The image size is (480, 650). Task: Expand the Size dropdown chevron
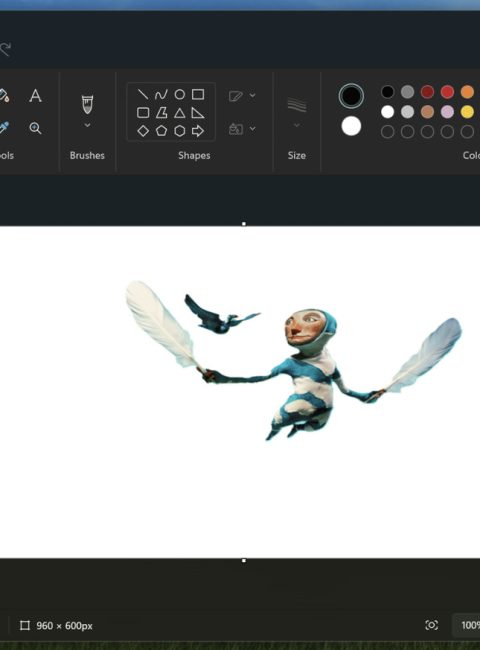point(297,125)
